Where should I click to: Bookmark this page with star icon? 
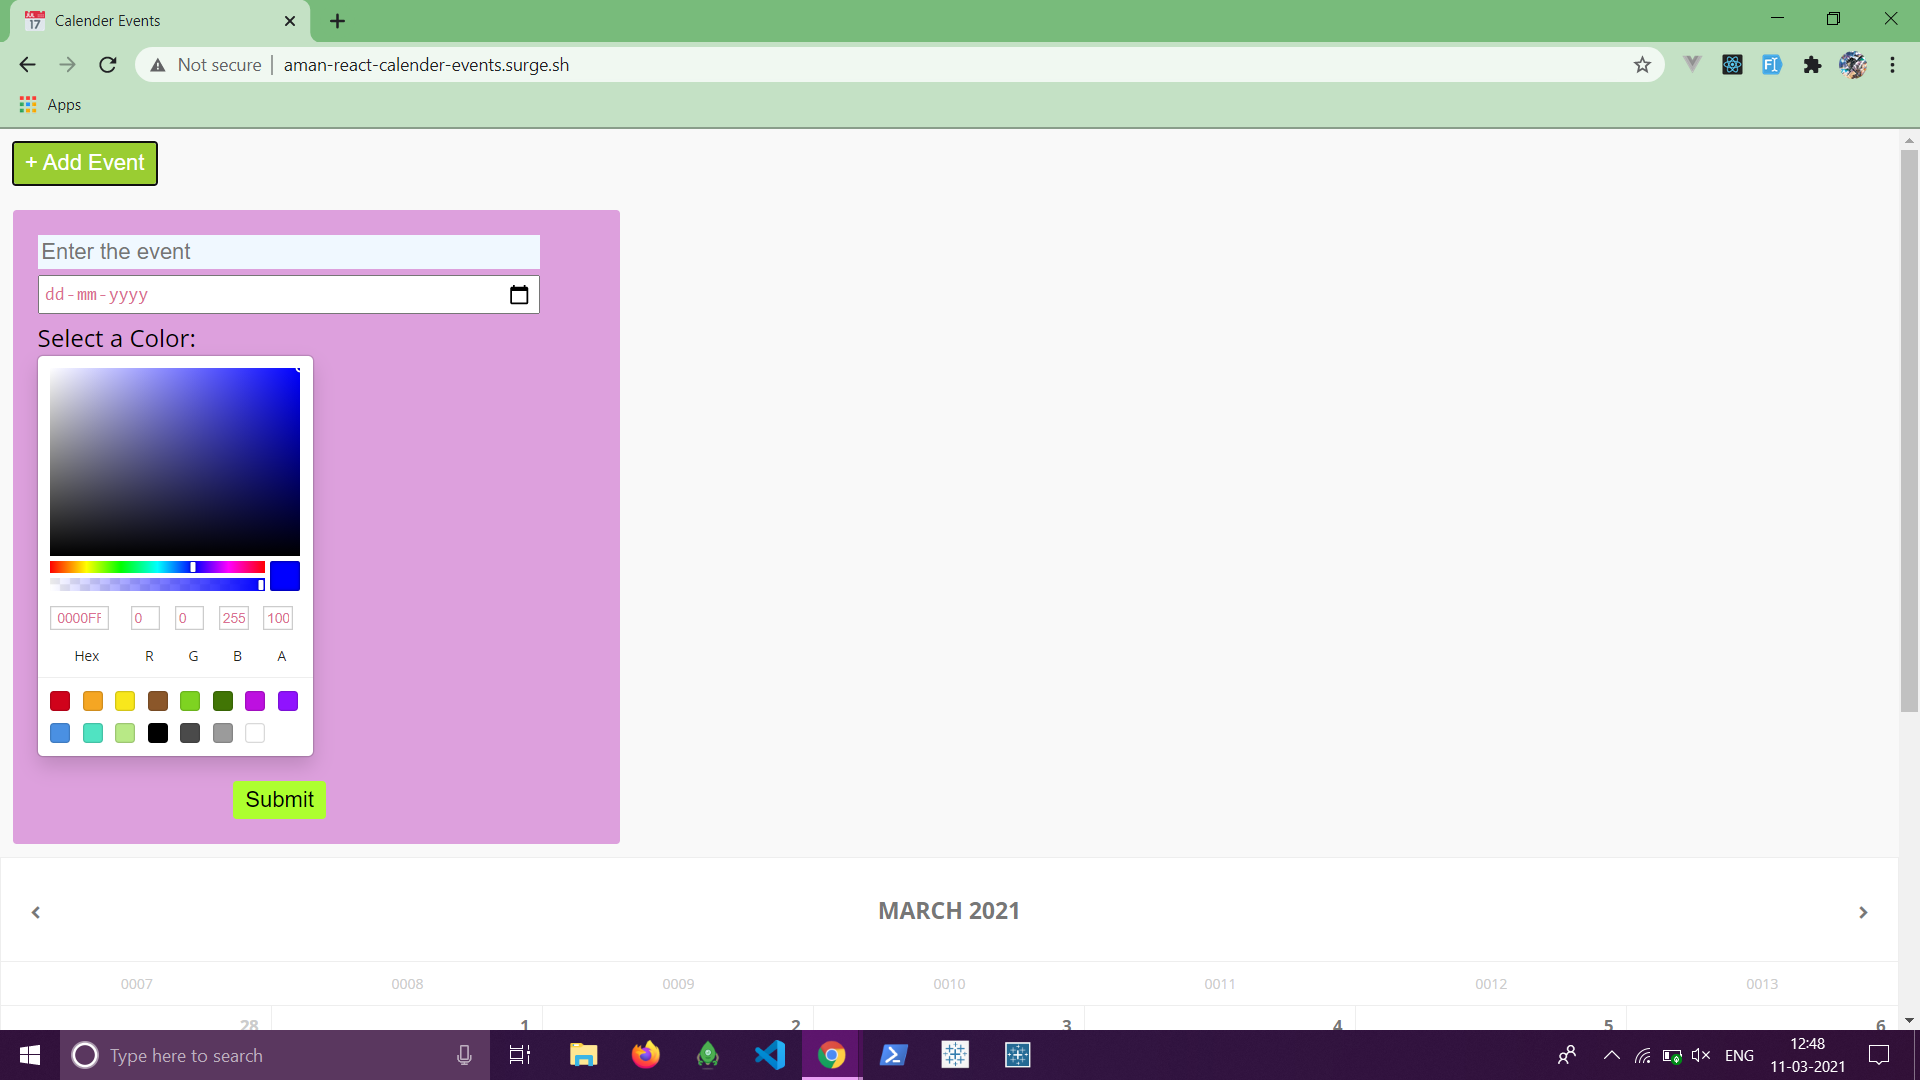(1642, 65)
